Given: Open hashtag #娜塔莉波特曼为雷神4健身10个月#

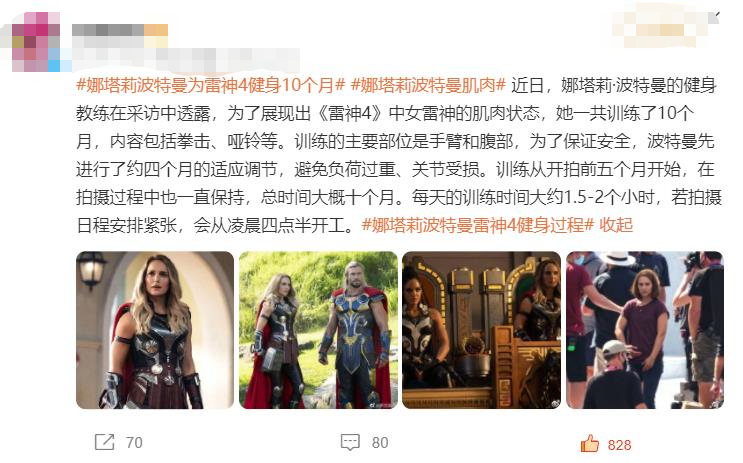Looking at the screenshot, I should pos(210,85).
